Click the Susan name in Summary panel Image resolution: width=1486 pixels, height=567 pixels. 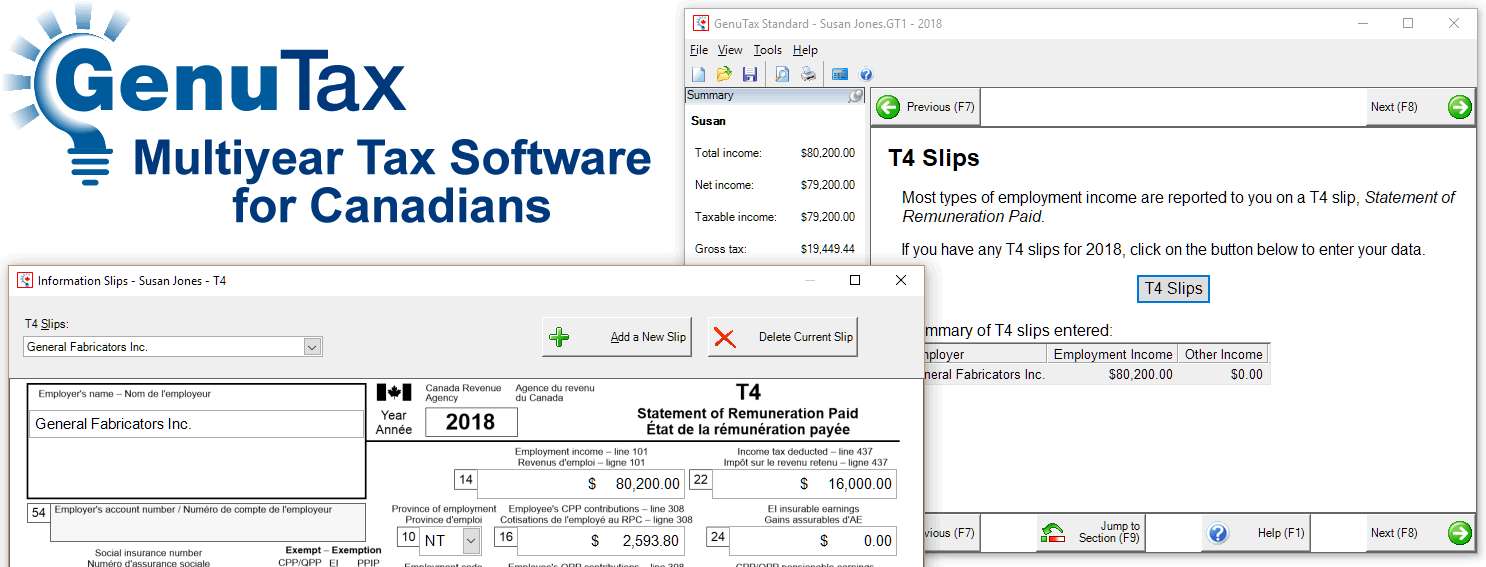coord(708,121)
